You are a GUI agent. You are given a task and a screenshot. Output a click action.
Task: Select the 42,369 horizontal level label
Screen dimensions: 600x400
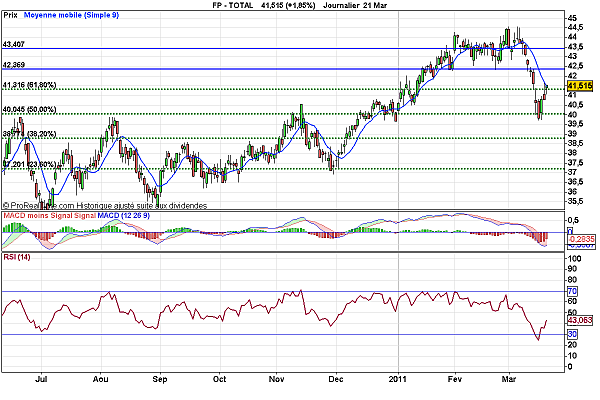(x=16, y=65)
